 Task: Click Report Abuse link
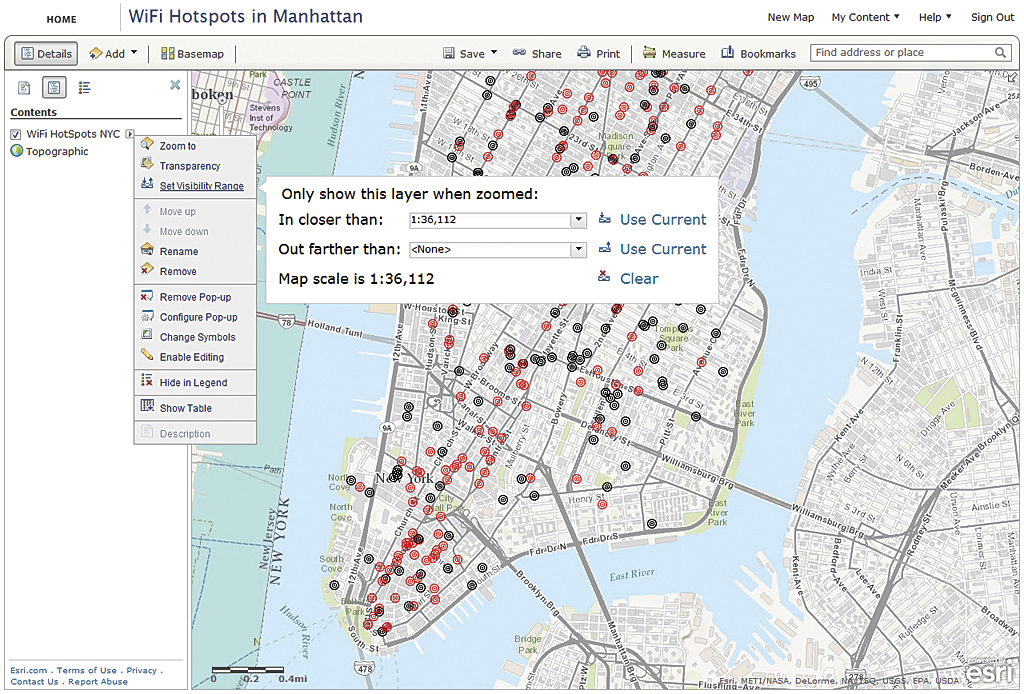[98, 682]
